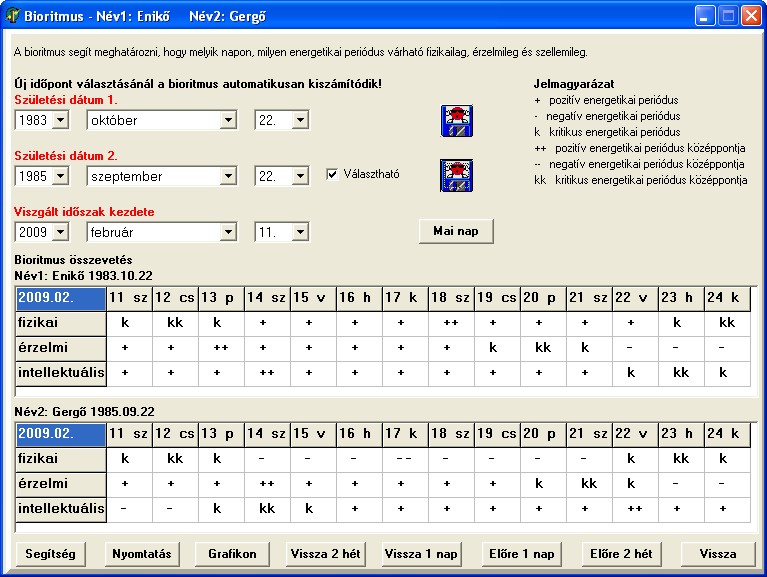
Task: Click the save icon beside birth date 2
Action: (x=456, y=175)
